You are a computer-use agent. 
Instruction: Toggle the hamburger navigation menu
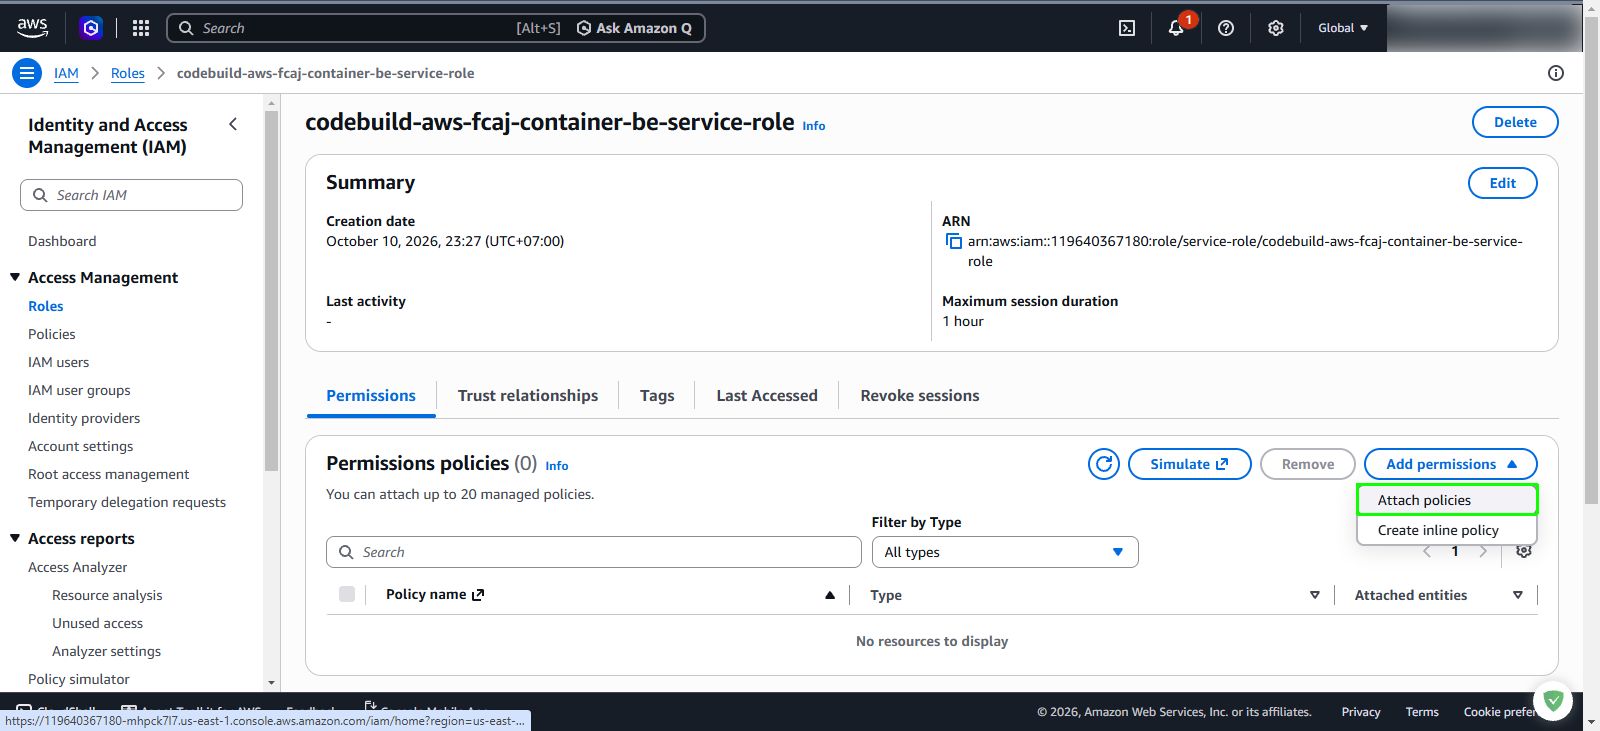click(27, 73)
